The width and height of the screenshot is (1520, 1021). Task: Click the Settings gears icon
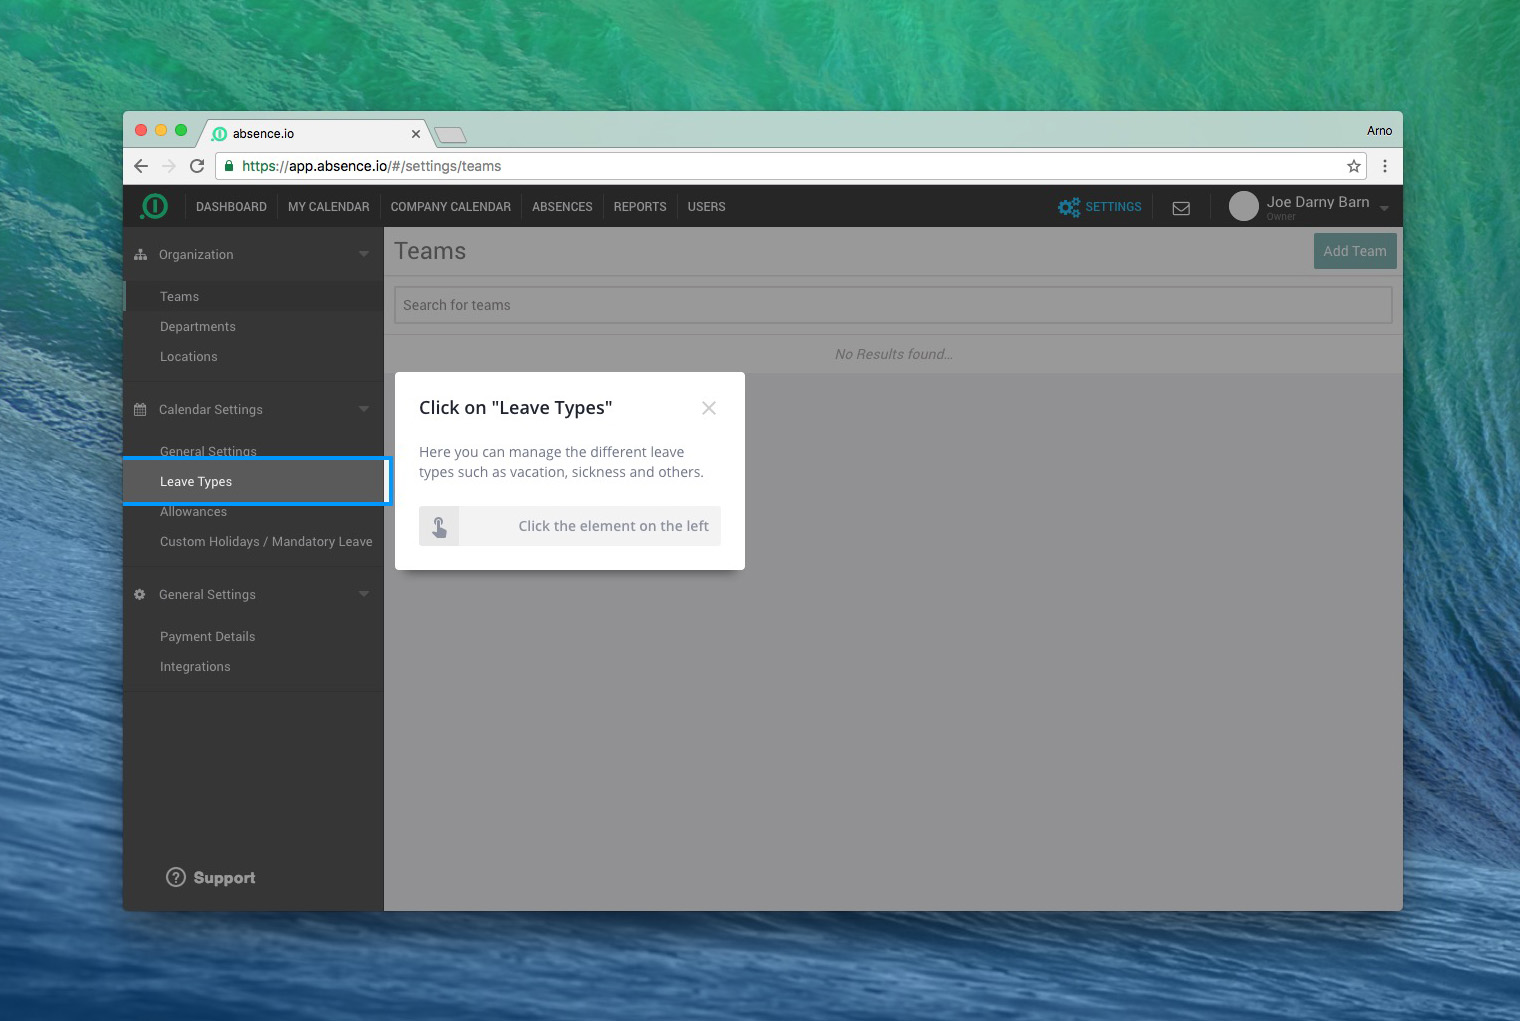1069,207
